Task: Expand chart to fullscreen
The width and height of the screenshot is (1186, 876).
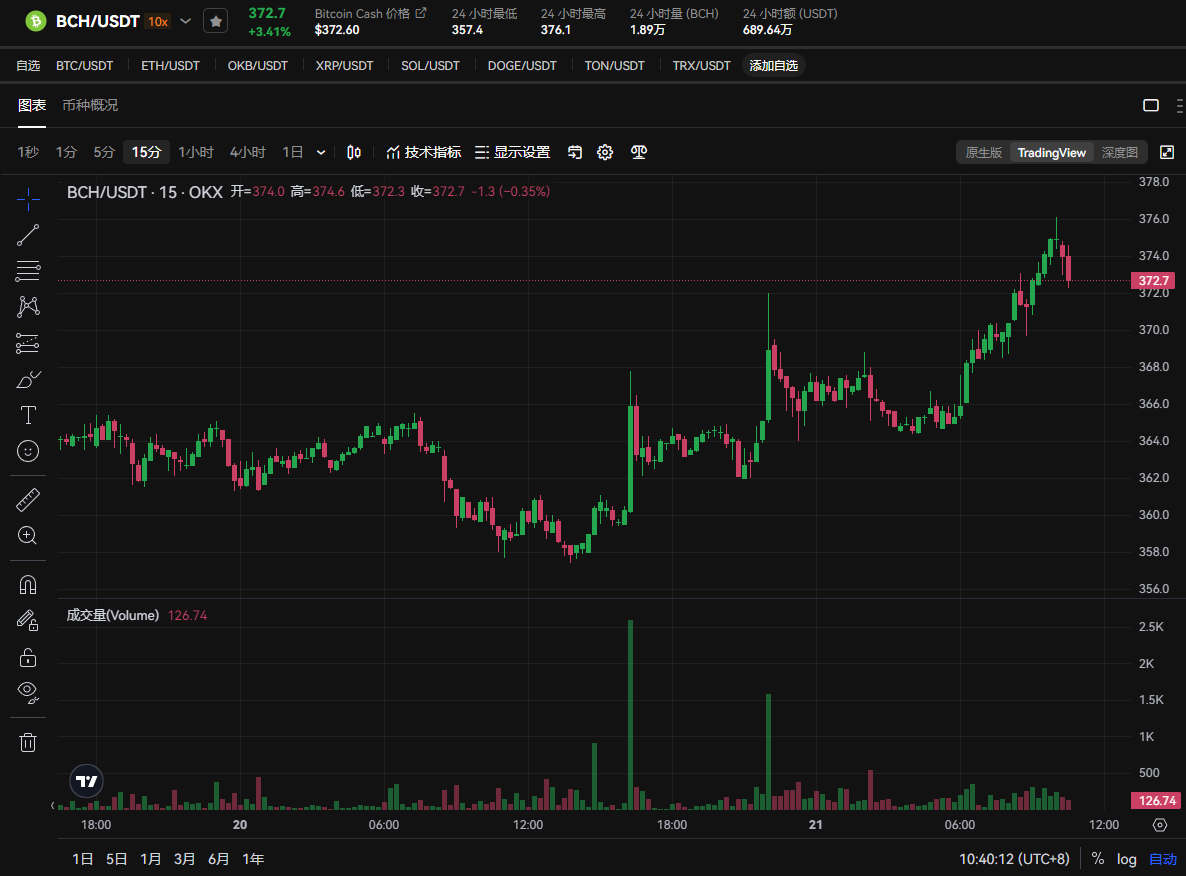Action: pos(1167,152)
